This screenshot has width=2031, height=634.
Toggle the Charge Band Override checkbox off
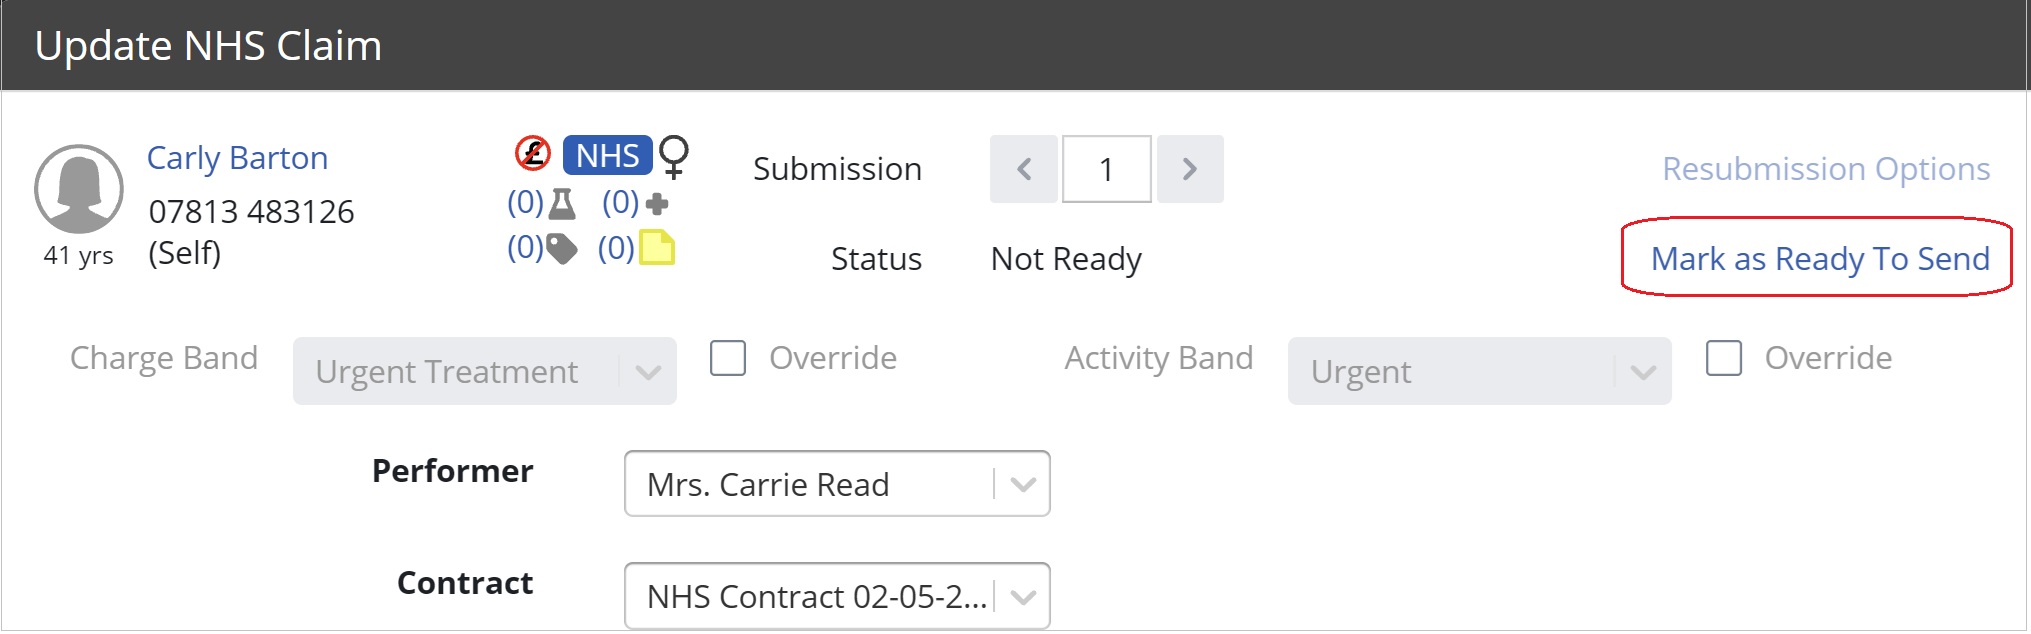[727, 357]
